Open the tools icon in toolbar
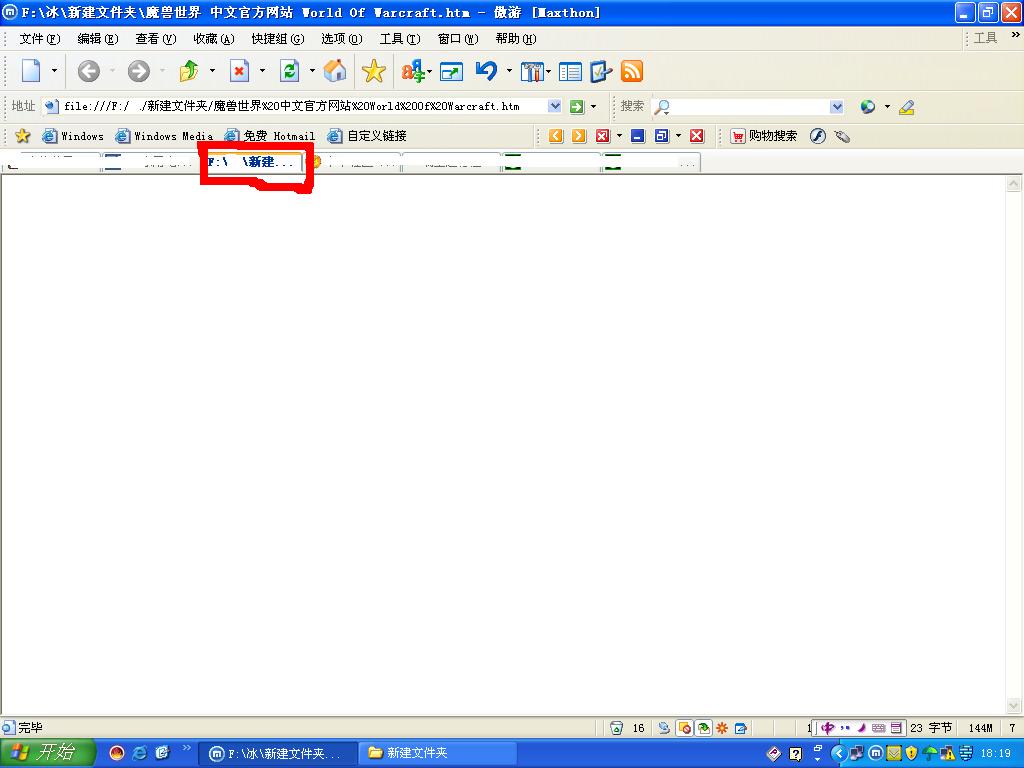Screen dimensions: 1024x768 [x=532, y=71]
